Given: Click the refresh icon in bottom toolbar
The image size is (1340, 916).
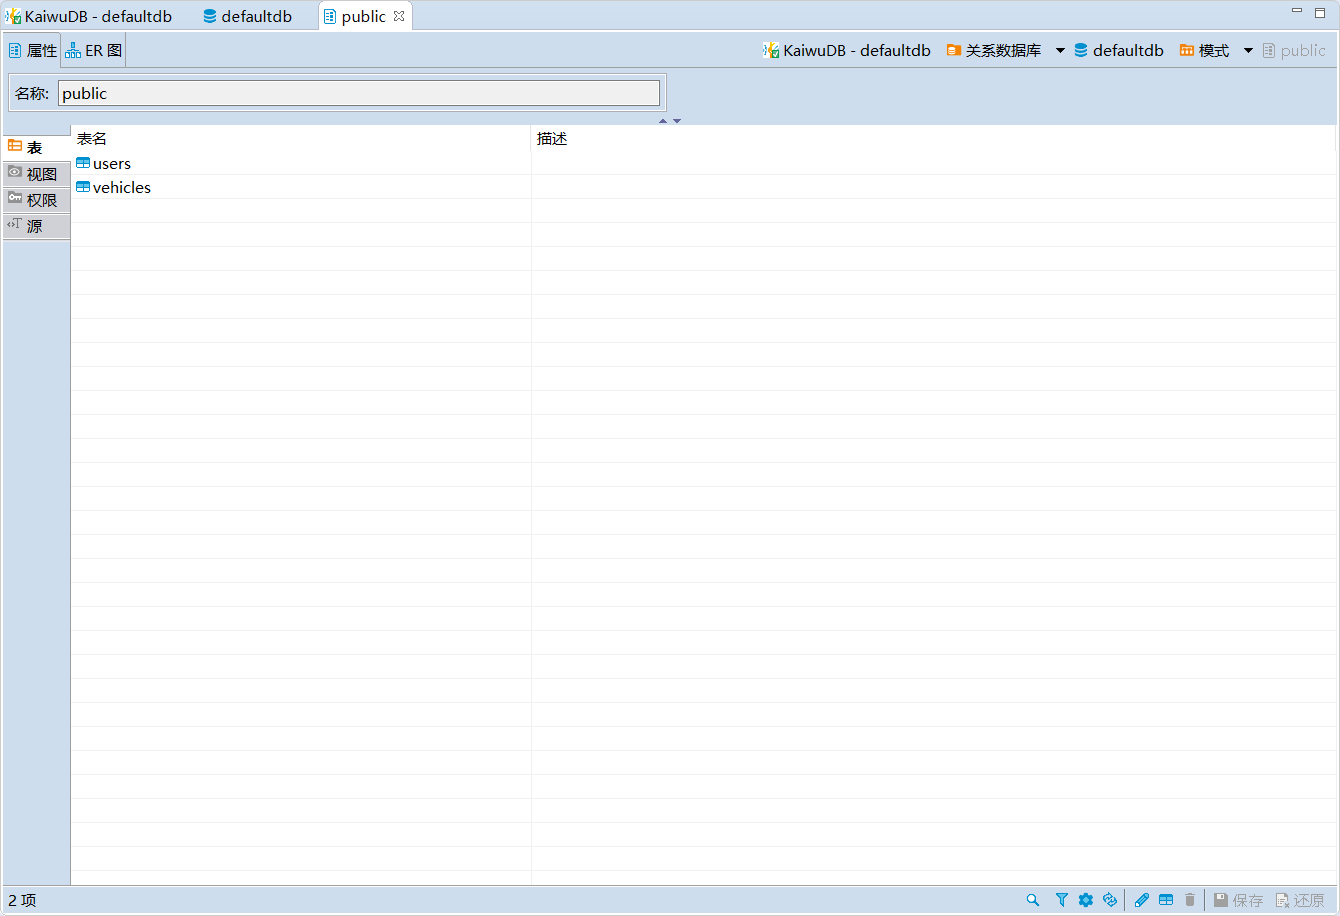Looking at the screenshot, I should [1109, 900].
